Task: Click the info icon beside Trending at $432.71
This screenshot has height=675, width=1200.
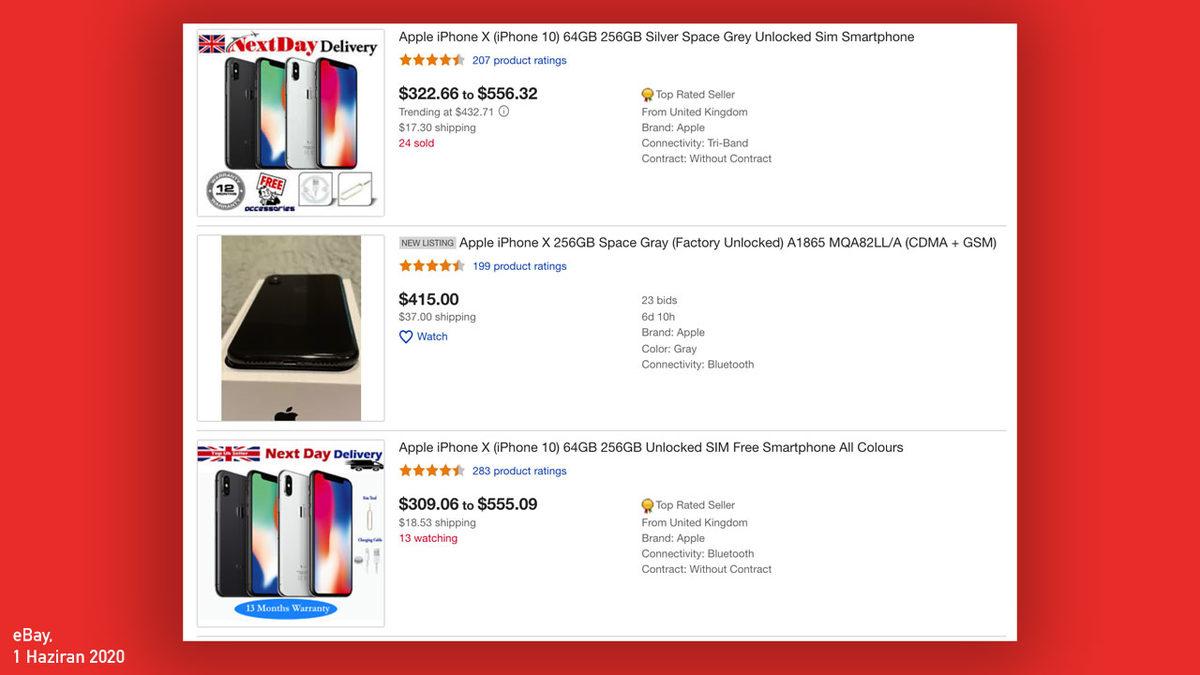Action: pos(504,112)
